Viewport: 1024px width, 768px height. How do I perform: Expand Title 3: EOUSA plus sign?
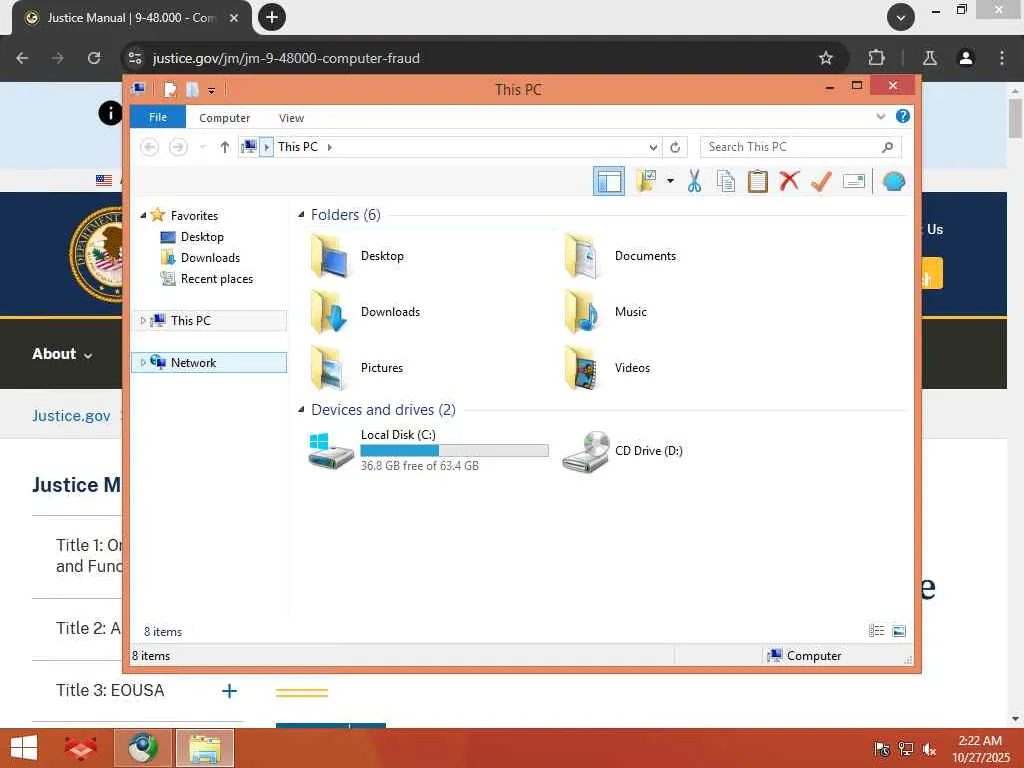point(229,691)
